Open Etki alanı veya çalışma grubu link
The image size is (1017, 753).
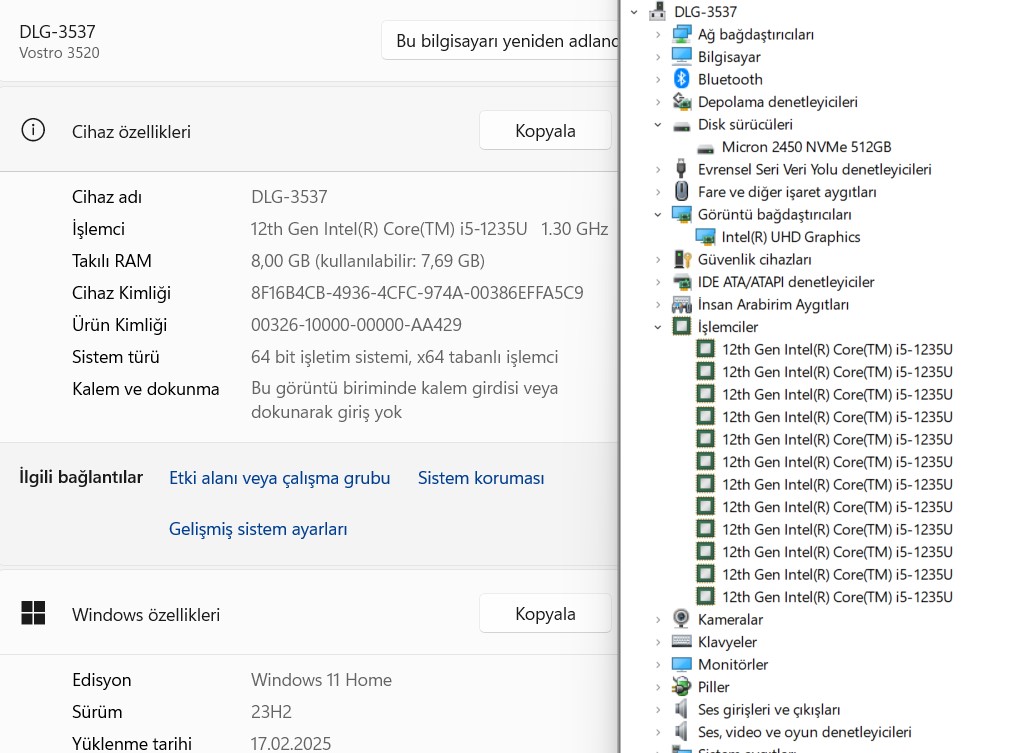coord(280,478)
